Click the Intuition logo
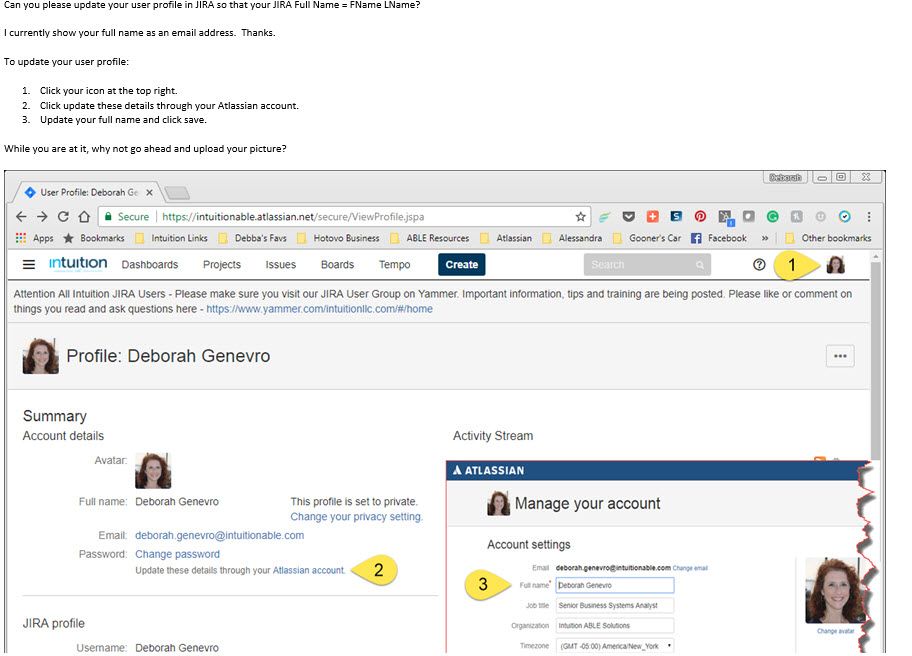912x656 pixels. click(x=78, y=263)
